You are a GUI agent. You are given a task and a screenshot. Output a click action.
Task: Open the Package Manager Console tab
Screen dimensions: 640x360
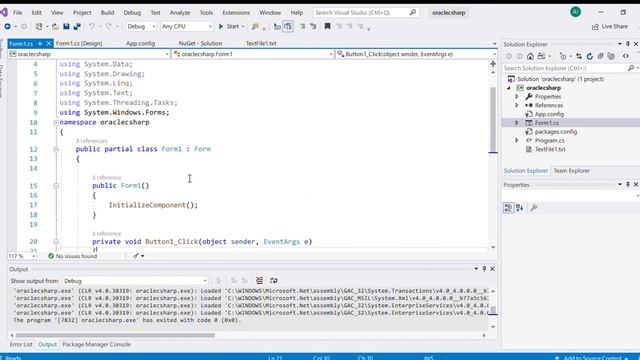[x=96, y=344]
